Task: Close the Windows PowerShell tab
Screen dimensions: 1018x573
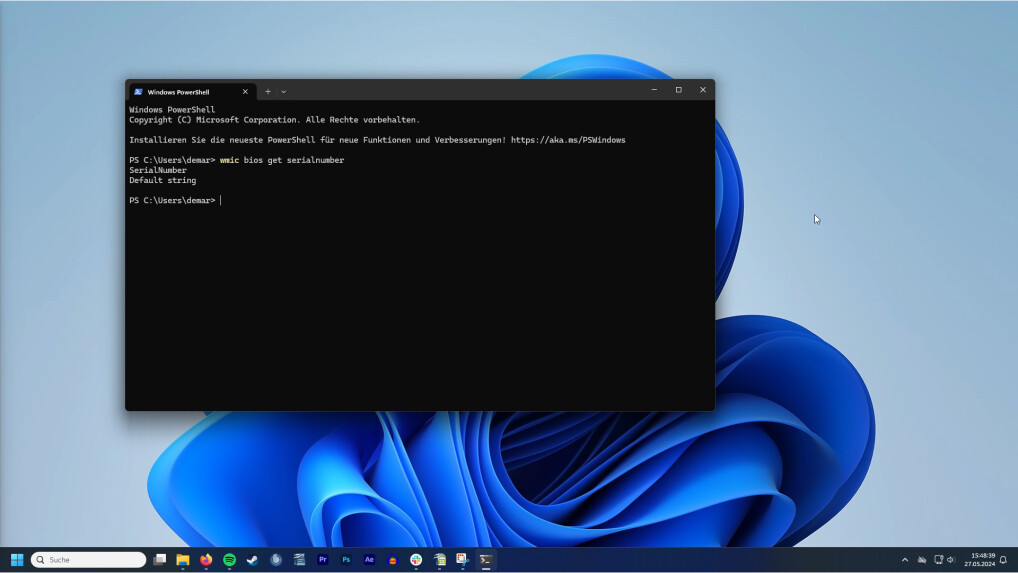Action: (245, 91)
